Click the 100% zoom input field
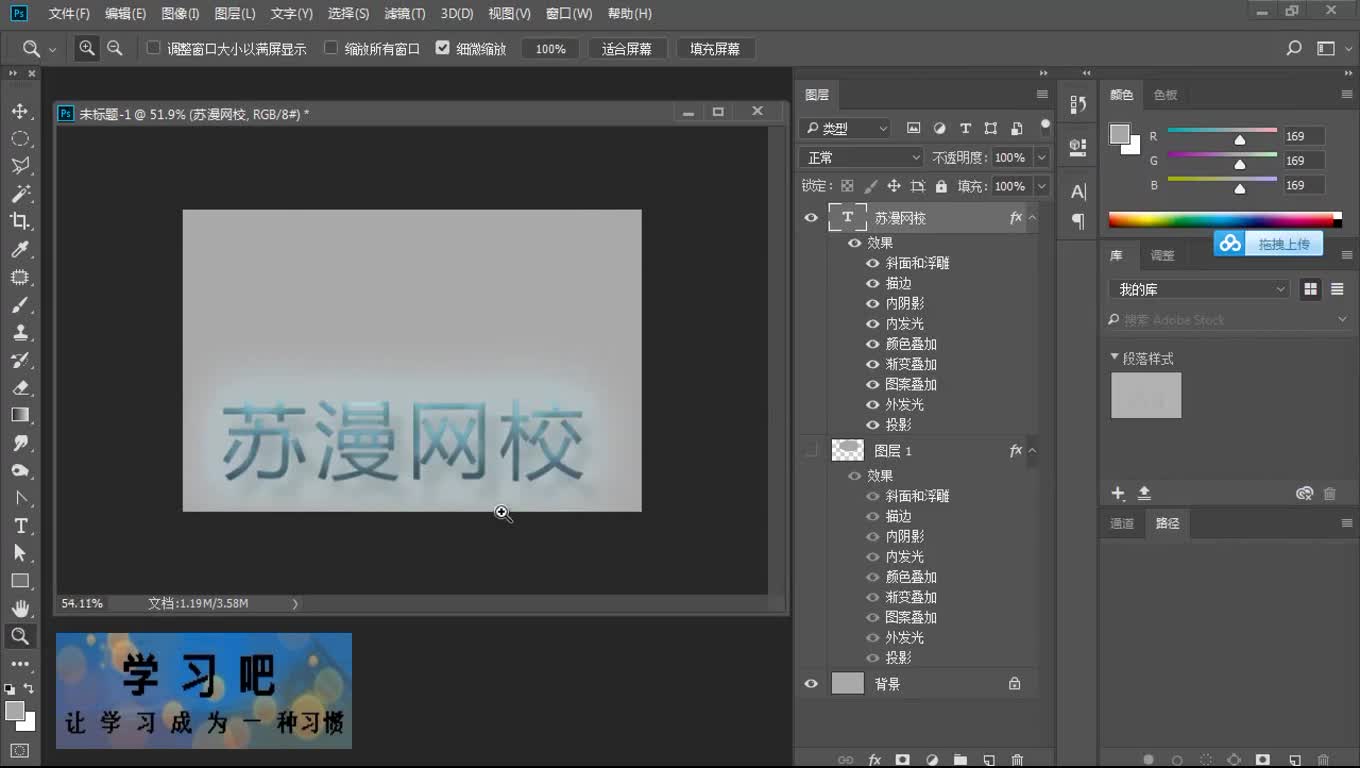The image size is (1360, 768). tap(550, 47)
